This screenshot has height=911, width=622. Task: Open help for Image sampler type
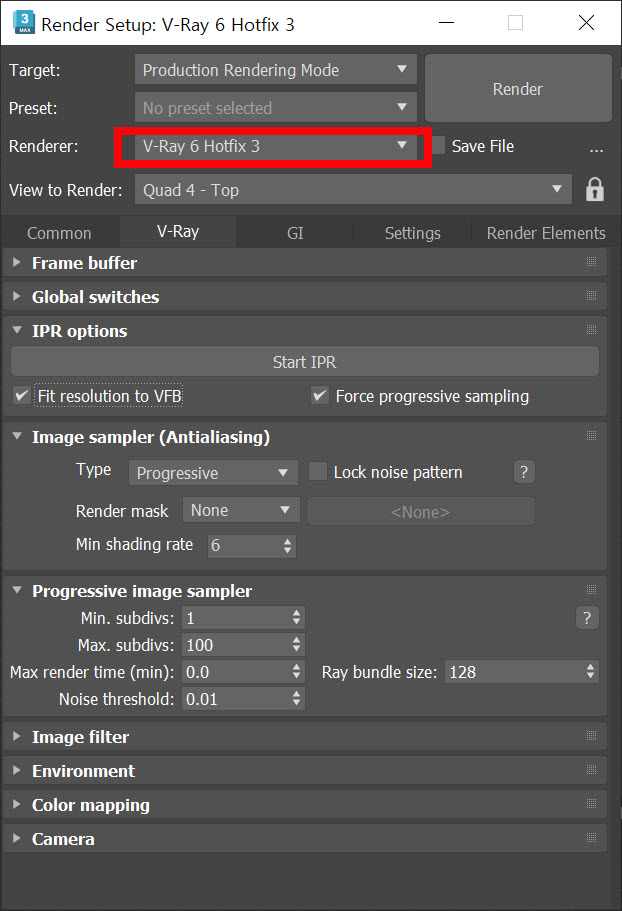524,472
